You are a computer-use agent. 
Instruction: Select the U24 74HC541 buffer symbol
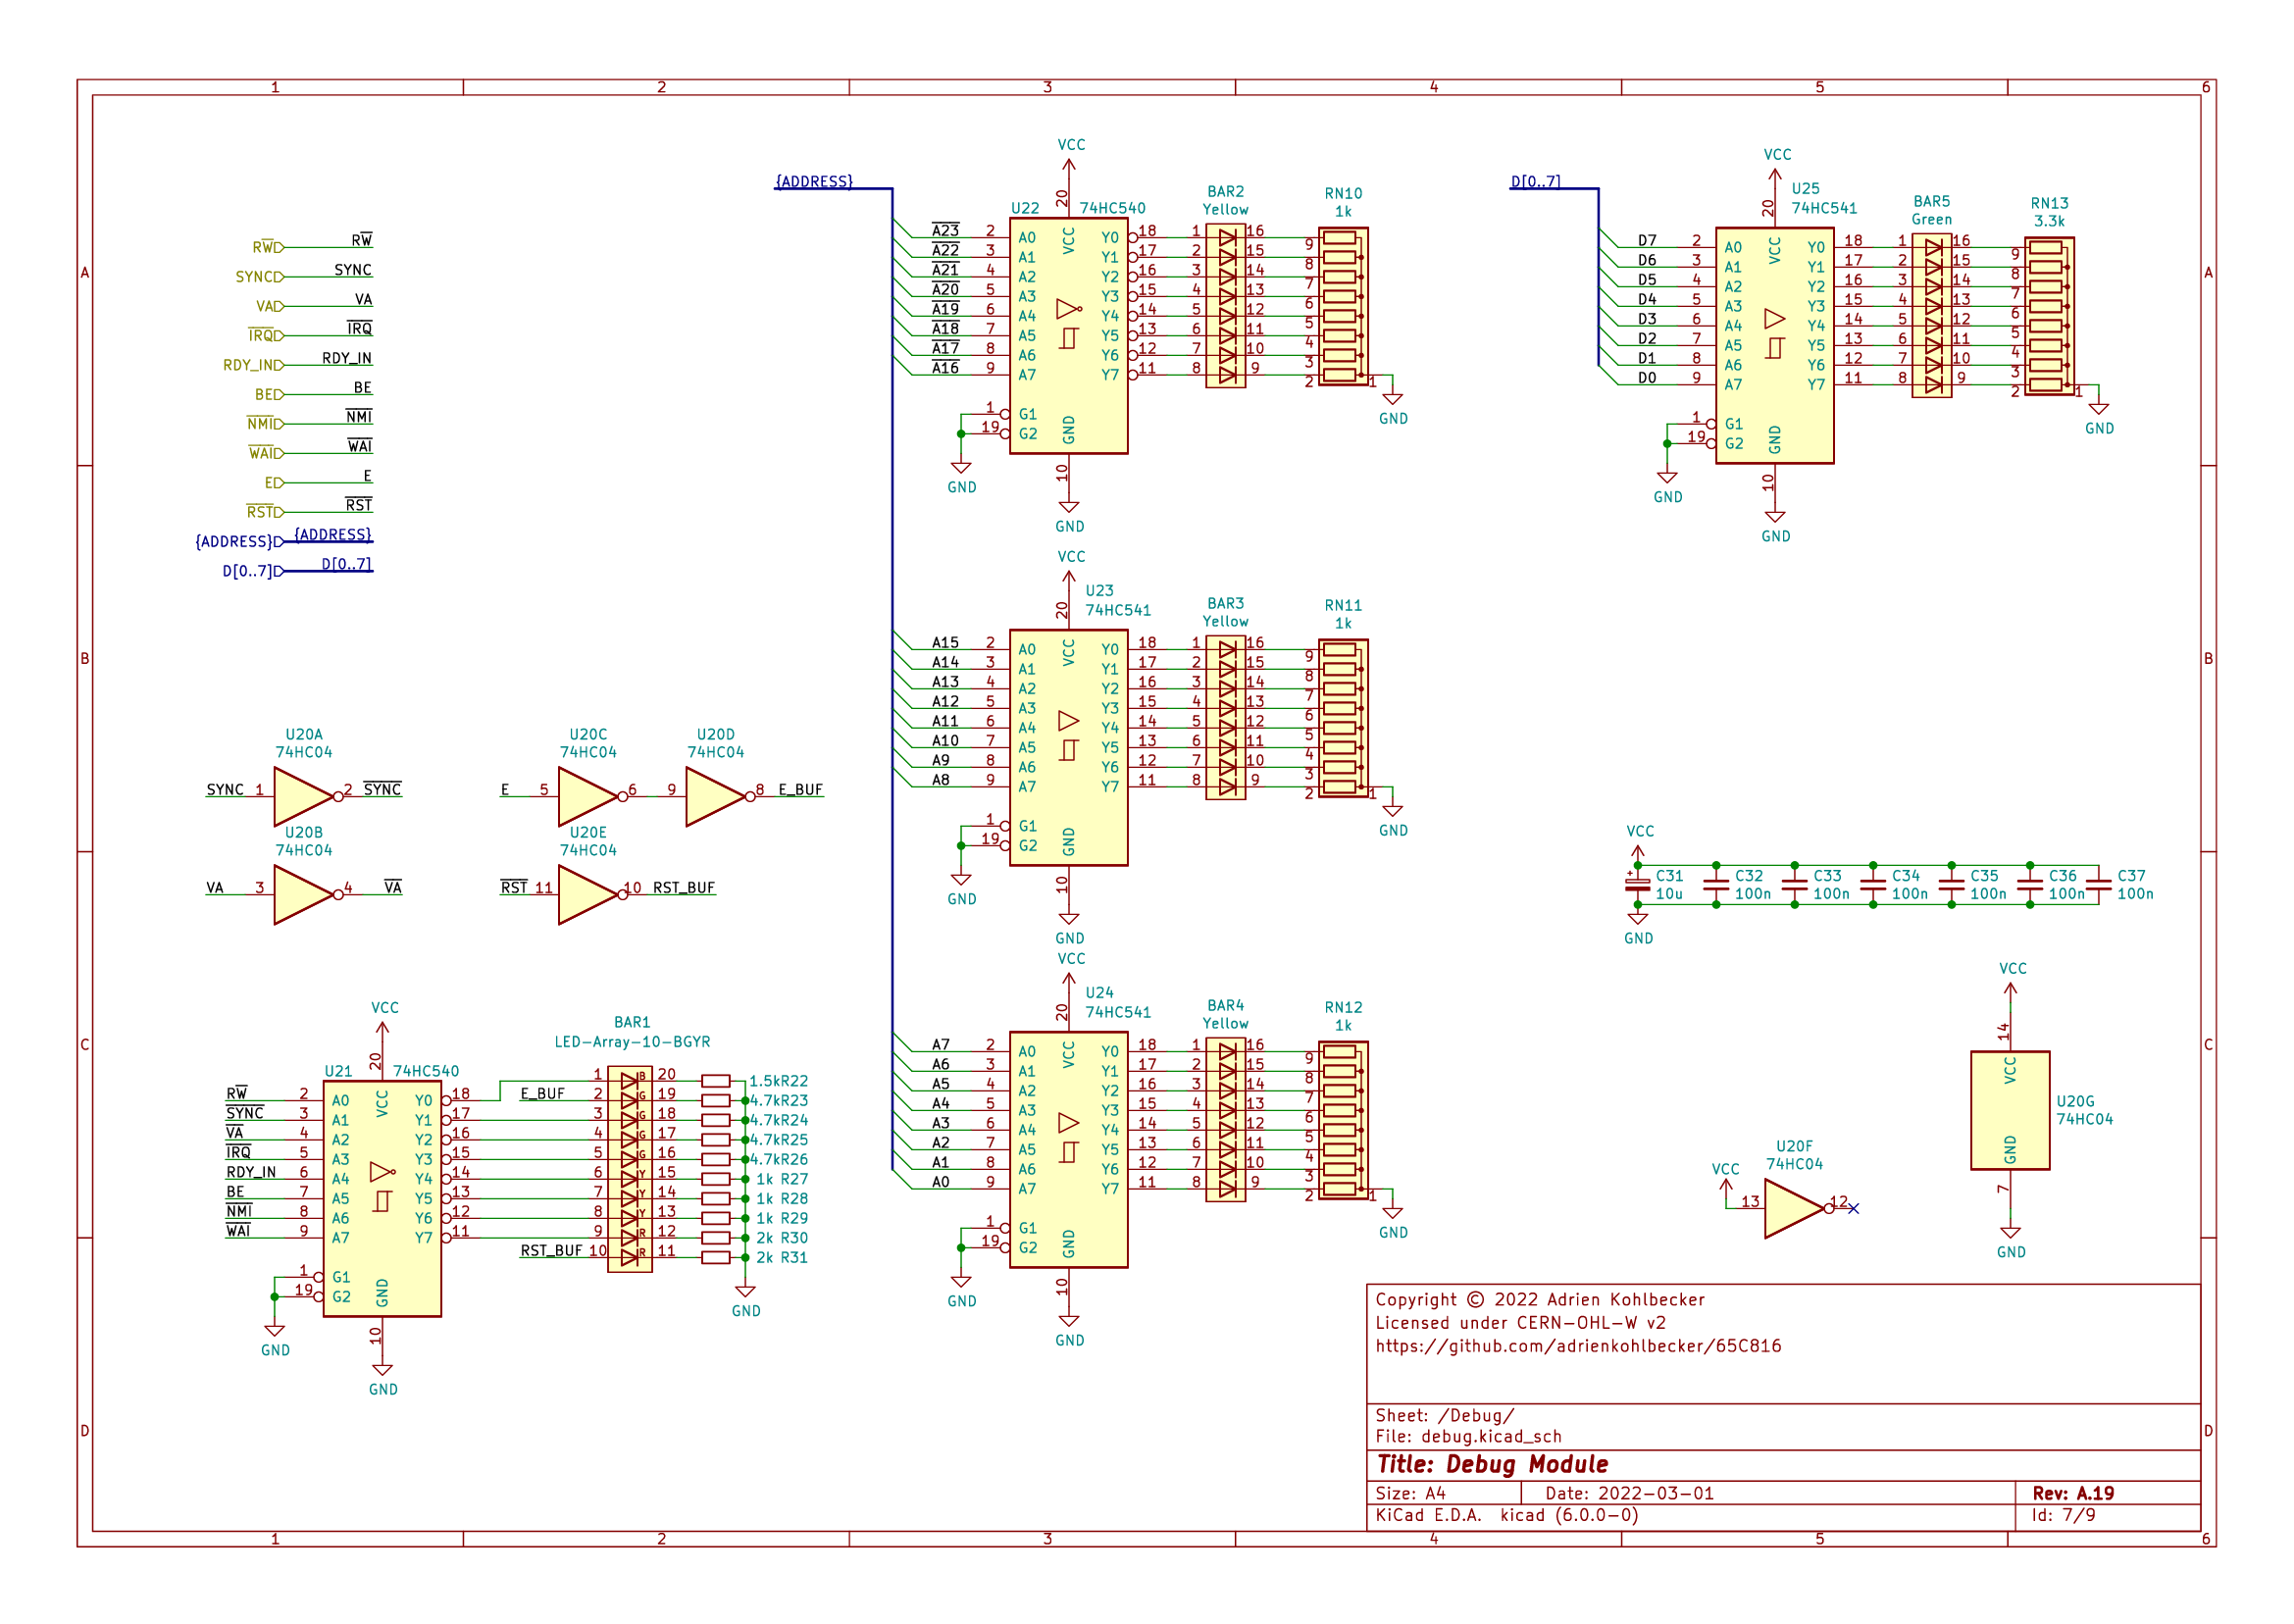(1068, 1149)
